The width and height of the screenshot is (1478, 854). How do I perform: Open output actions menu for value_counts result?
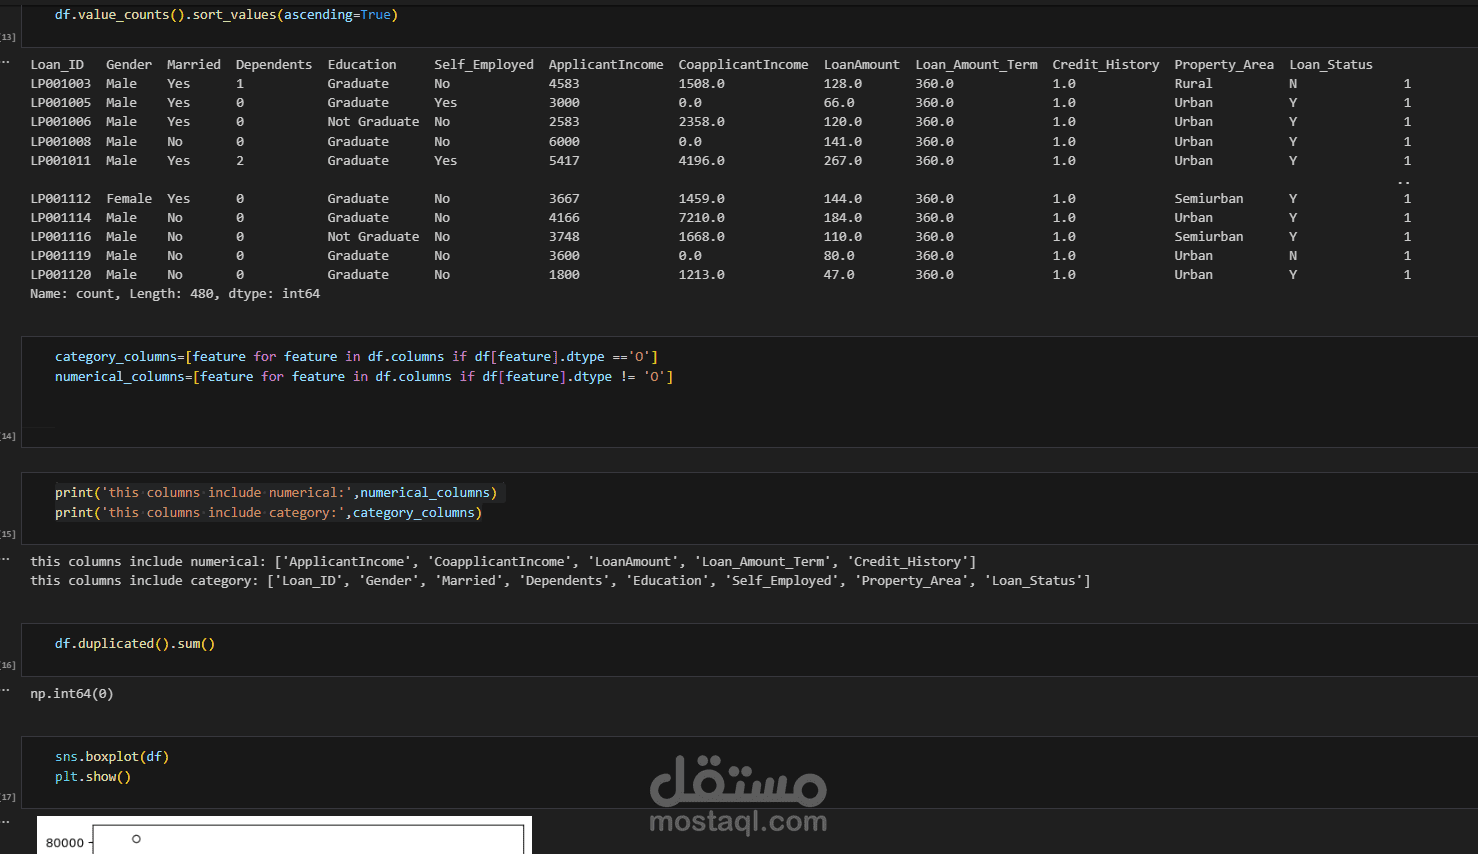point(5,62)
